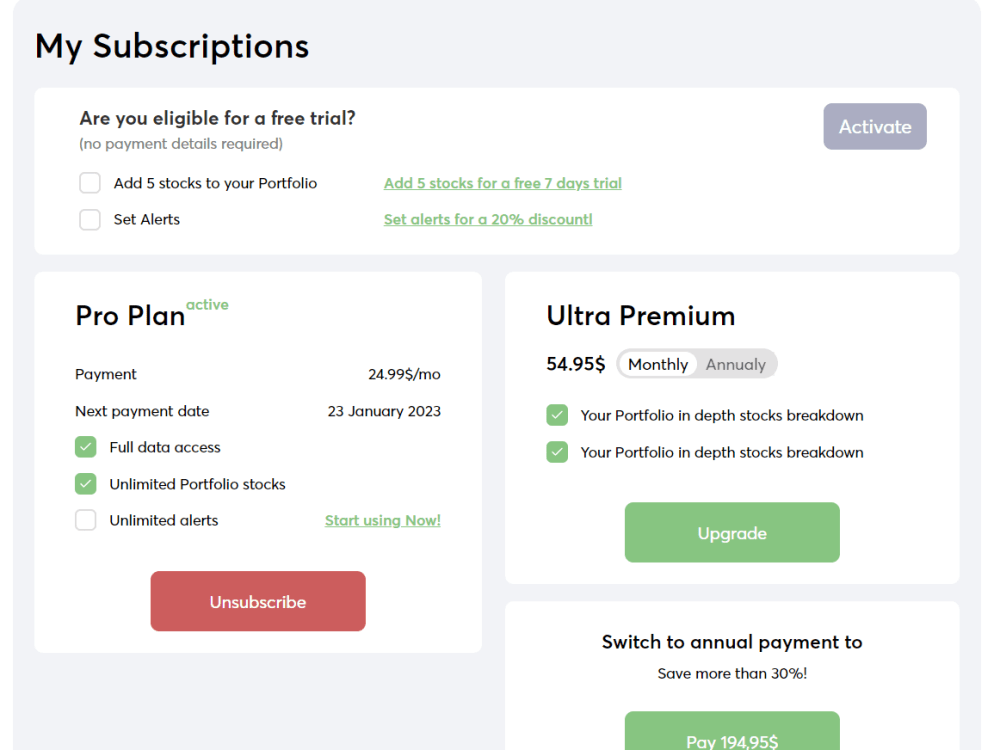Click the Activate free trial button
Viewport: 1000px width, 750px height.
pos(874,126)
